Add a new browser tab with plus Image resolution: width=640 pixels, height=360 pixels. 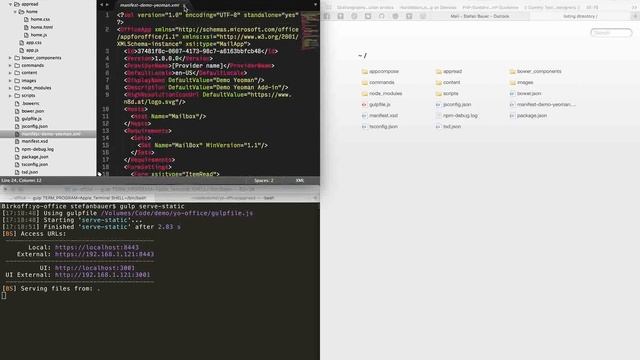click(635, 16)
